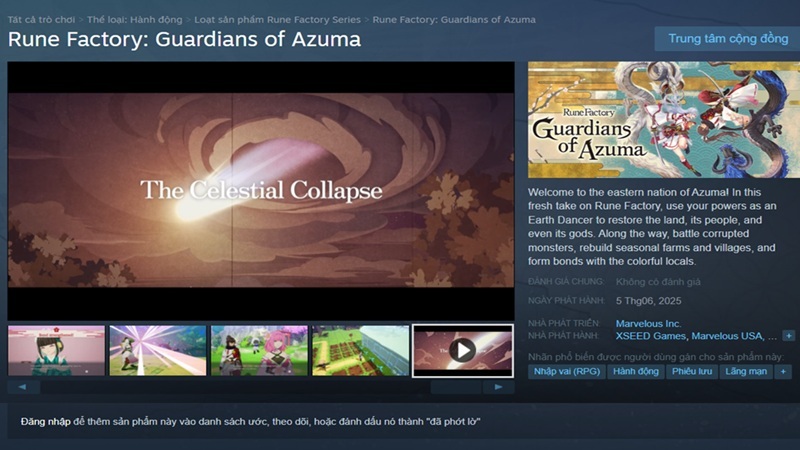This screenshot has height=450, width=800.
Task: Expand more tags with plus button
Action: tap(783, 371)
